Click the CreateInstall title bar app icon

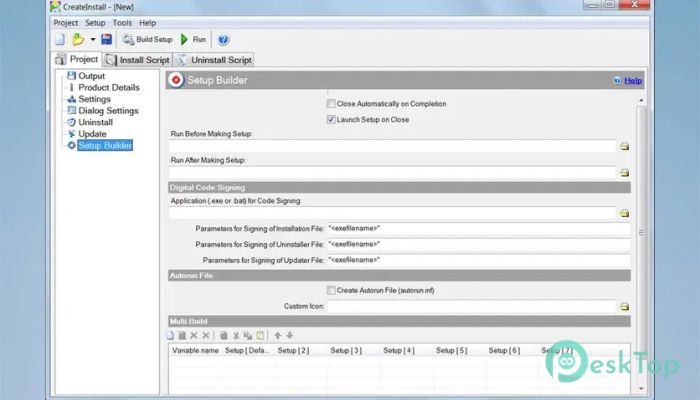55,6
